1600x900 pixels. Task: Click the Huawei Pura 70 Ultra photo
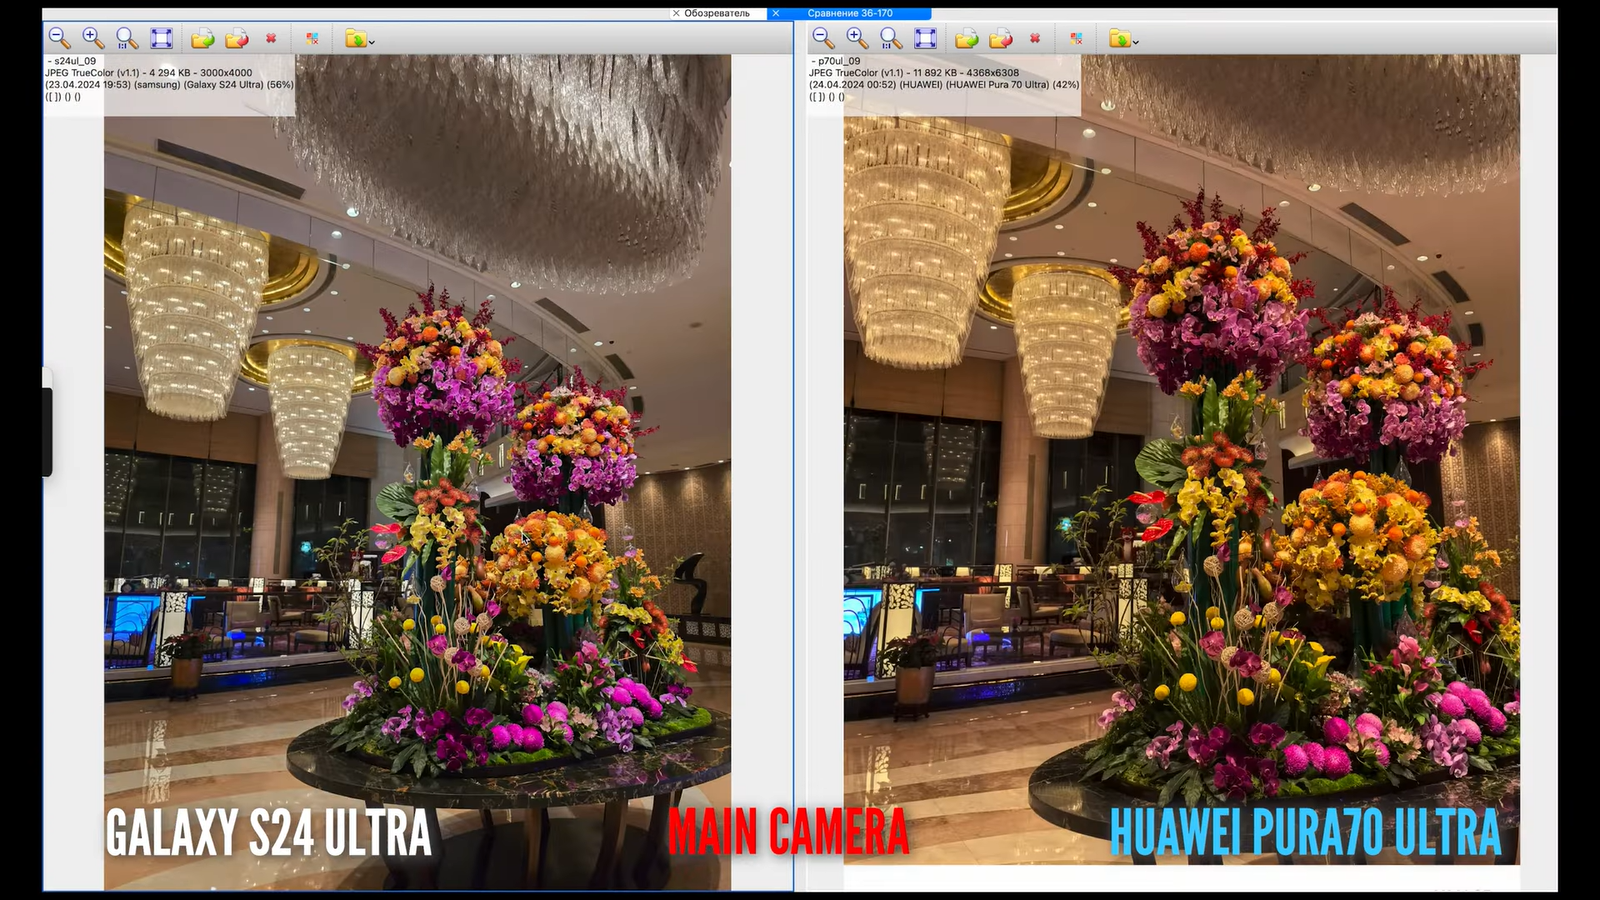pos(1182,460)
